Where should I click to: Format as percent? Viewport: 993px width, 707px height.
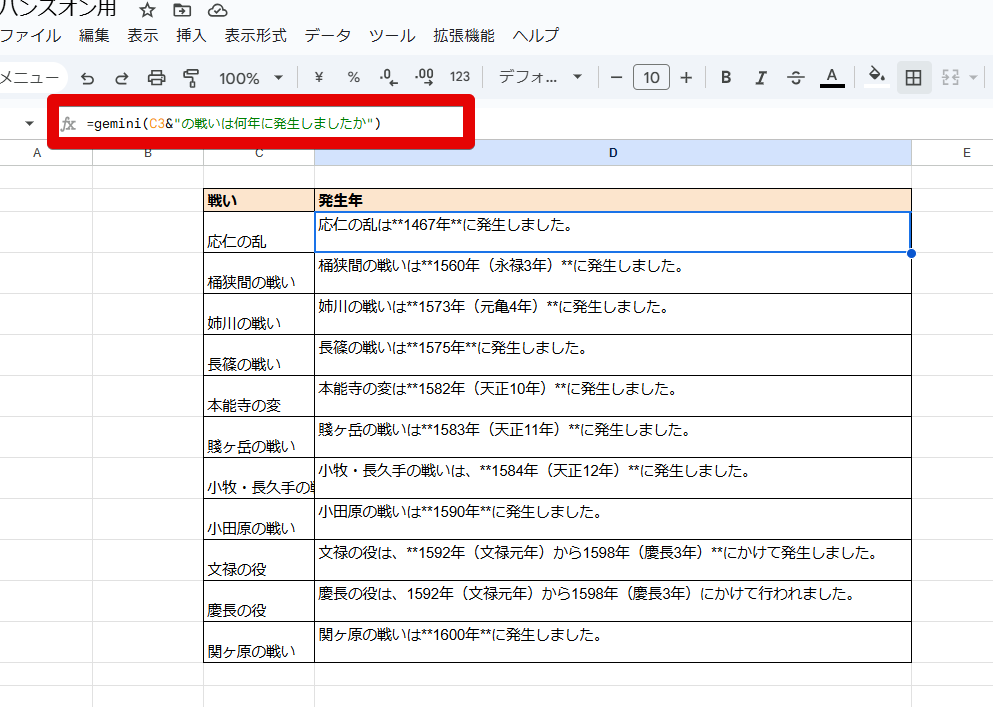353,77
